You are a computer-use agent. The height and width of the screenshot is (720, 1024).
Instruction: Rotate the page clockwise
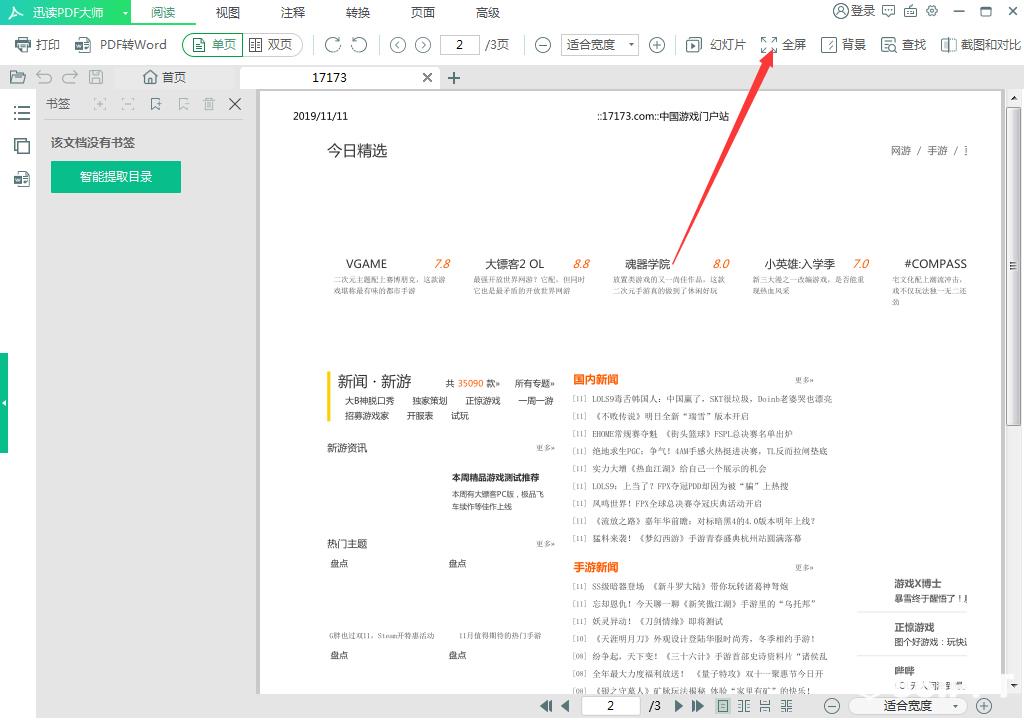point(332,44)
